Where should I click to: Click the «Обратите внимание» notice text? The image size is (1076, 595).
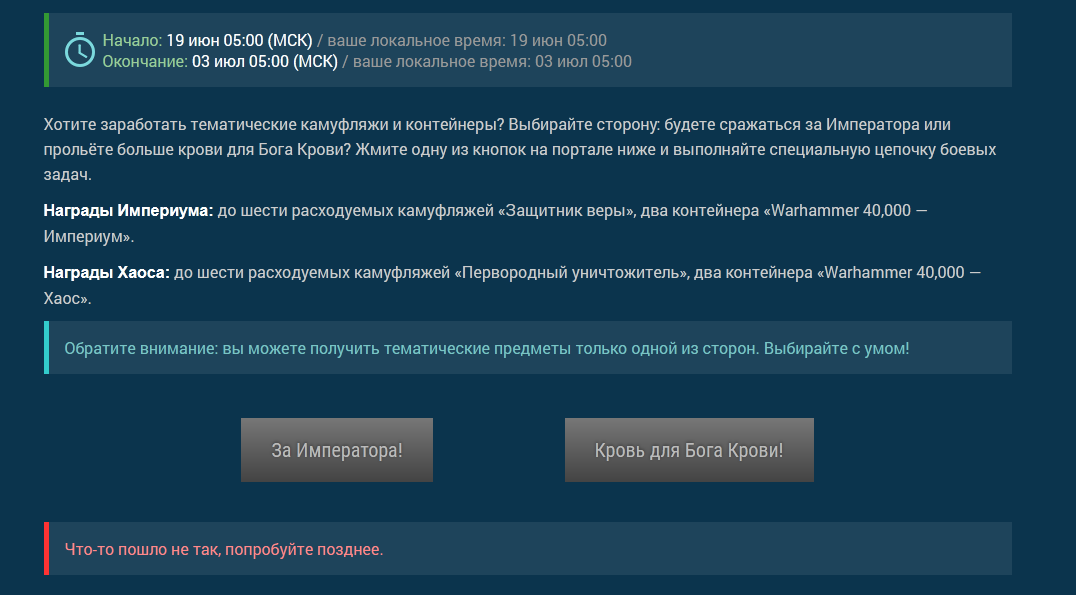click(487, 348)
